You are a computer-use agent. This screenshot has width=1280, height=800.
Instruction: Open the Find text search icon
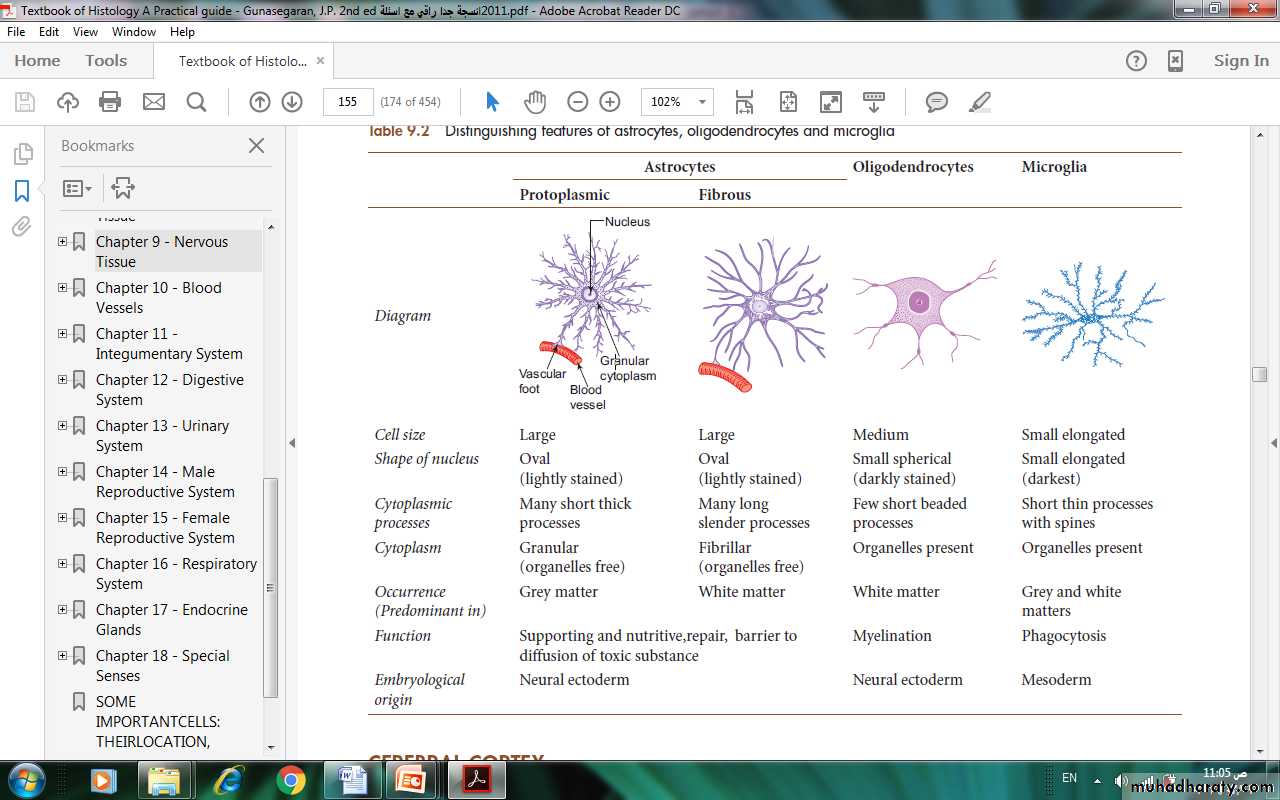[x=196, y=102]
